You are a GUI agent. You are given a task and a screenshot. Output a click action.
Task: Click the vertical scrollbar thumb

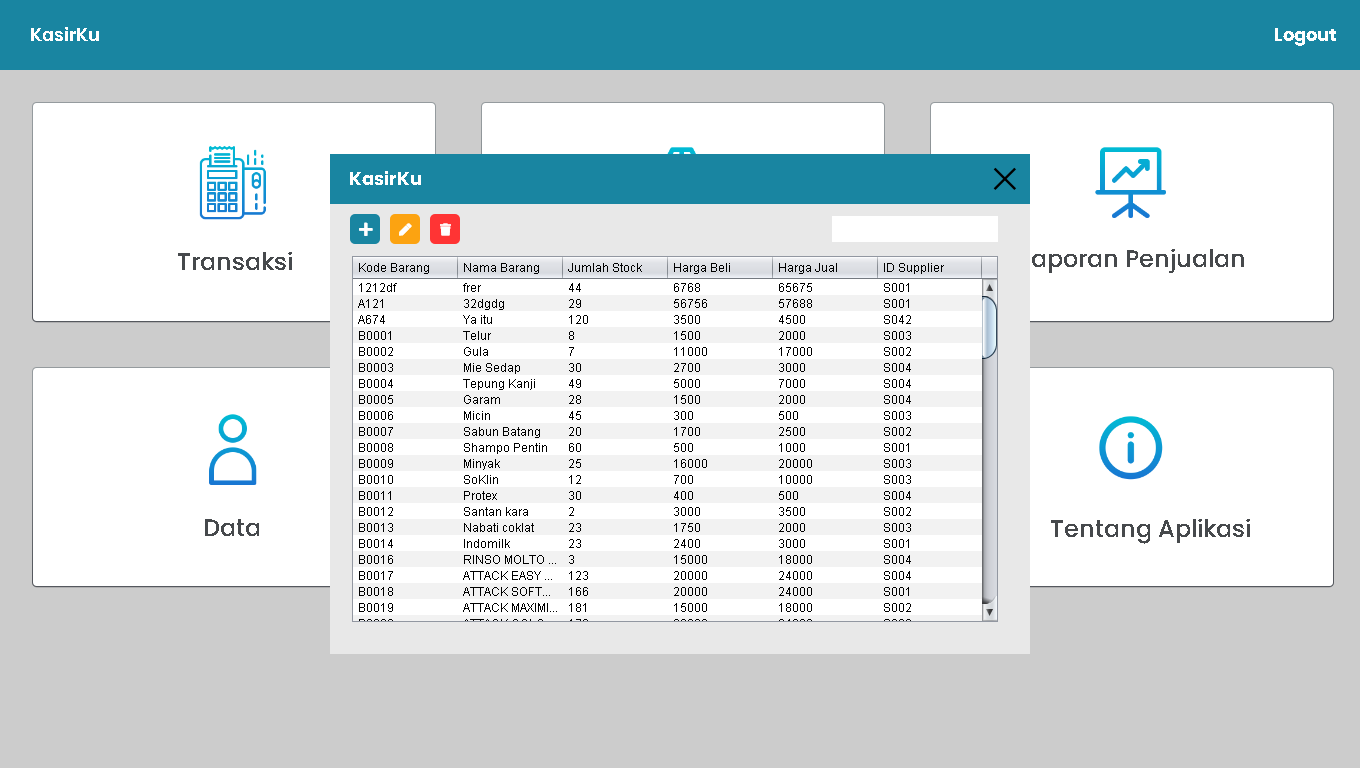coord(990,327)
